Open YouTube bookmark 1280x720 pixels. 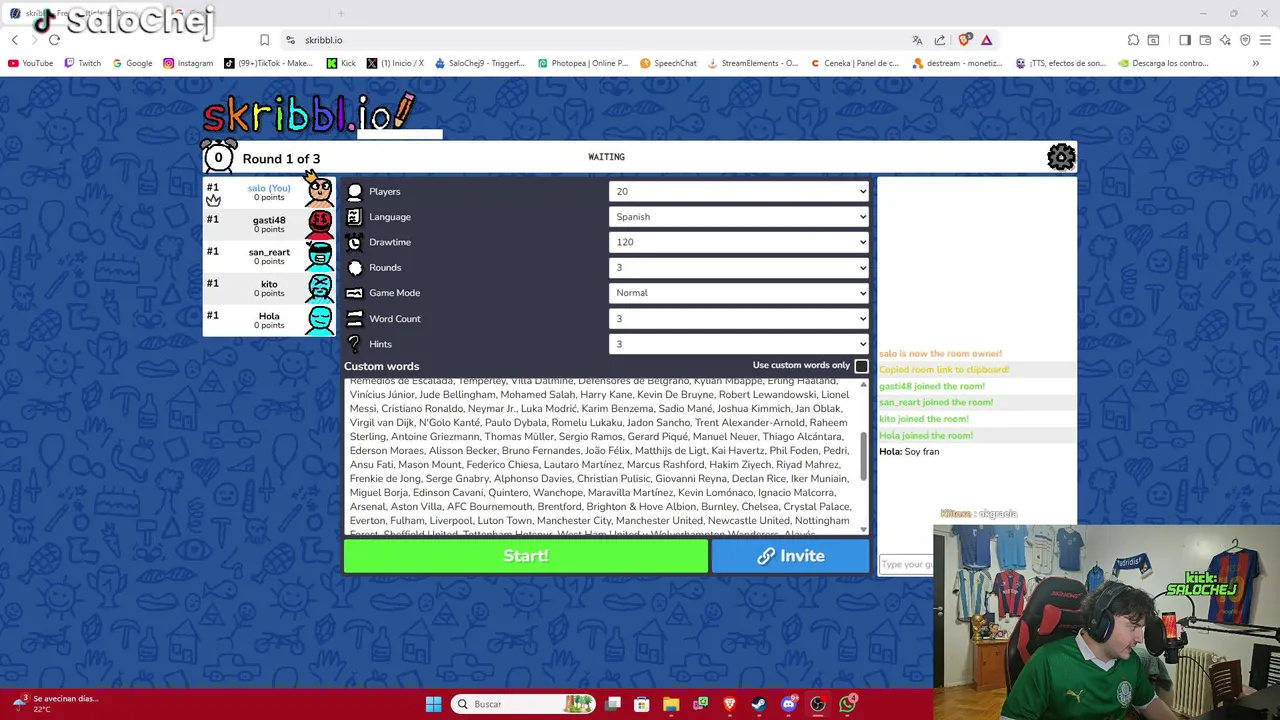coord(30,63)
